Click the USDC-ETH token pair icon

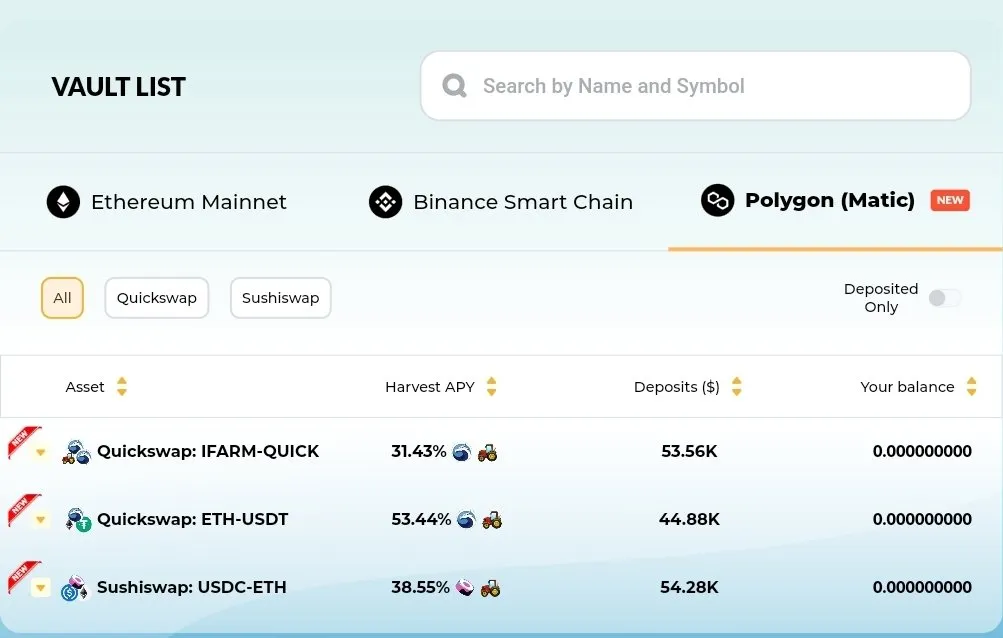(75, 588)
